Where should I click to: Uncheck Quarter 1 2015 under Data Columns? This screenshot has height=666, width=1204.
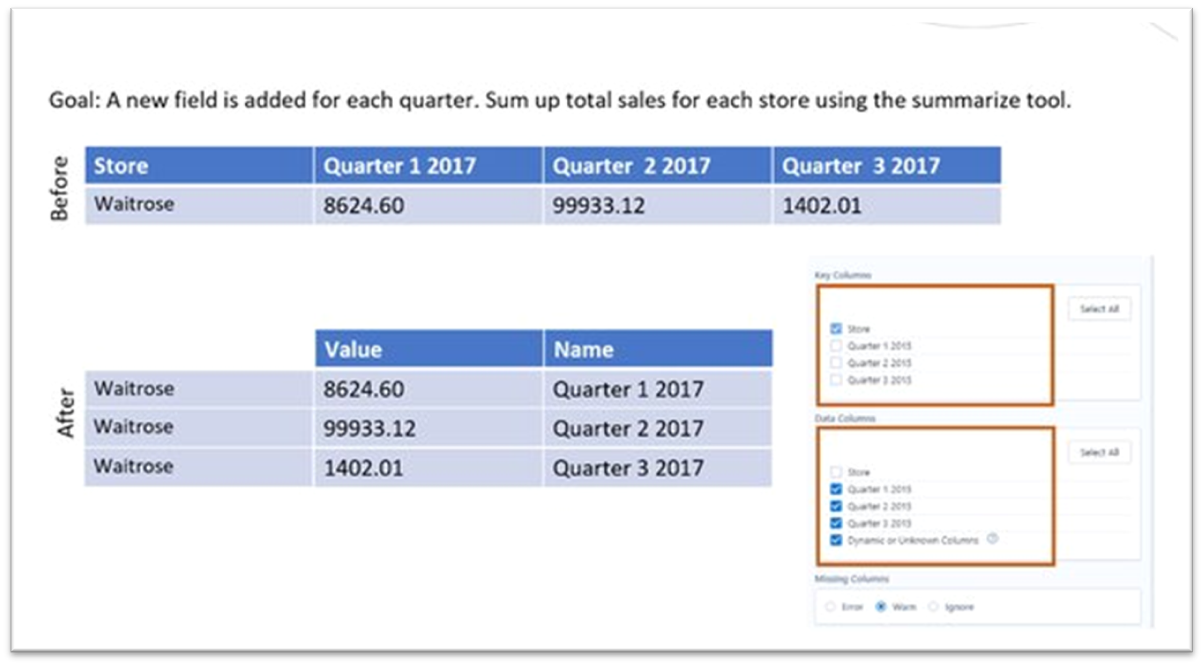(x=835, y=489)
